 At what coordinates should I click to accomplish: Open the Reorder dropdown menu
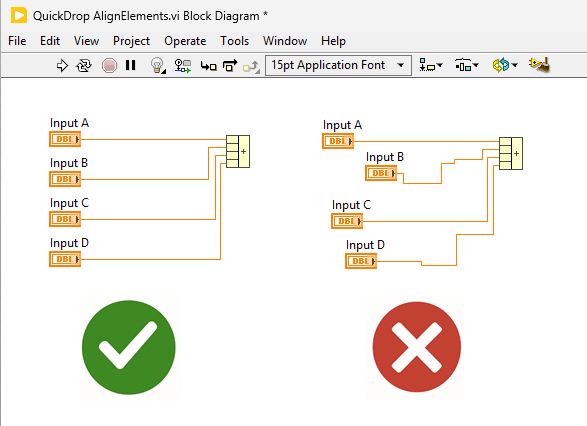pos(505,65)
